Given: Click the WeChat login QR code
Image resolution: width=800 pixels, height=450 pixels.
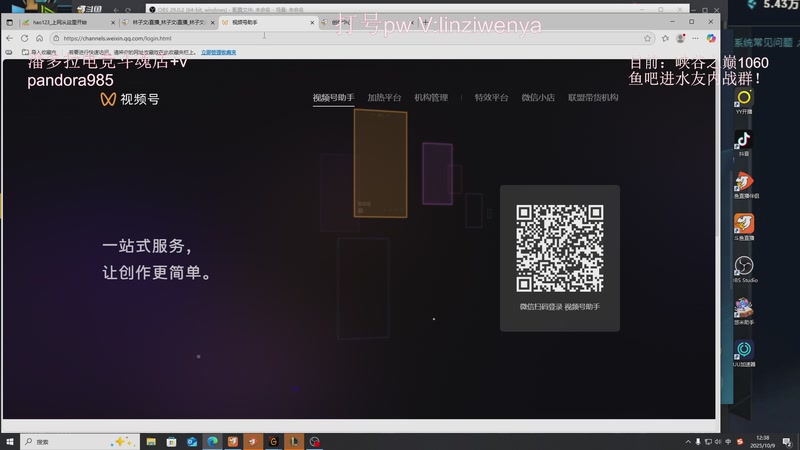Looking at the screenshot, I should coord(560,248).
